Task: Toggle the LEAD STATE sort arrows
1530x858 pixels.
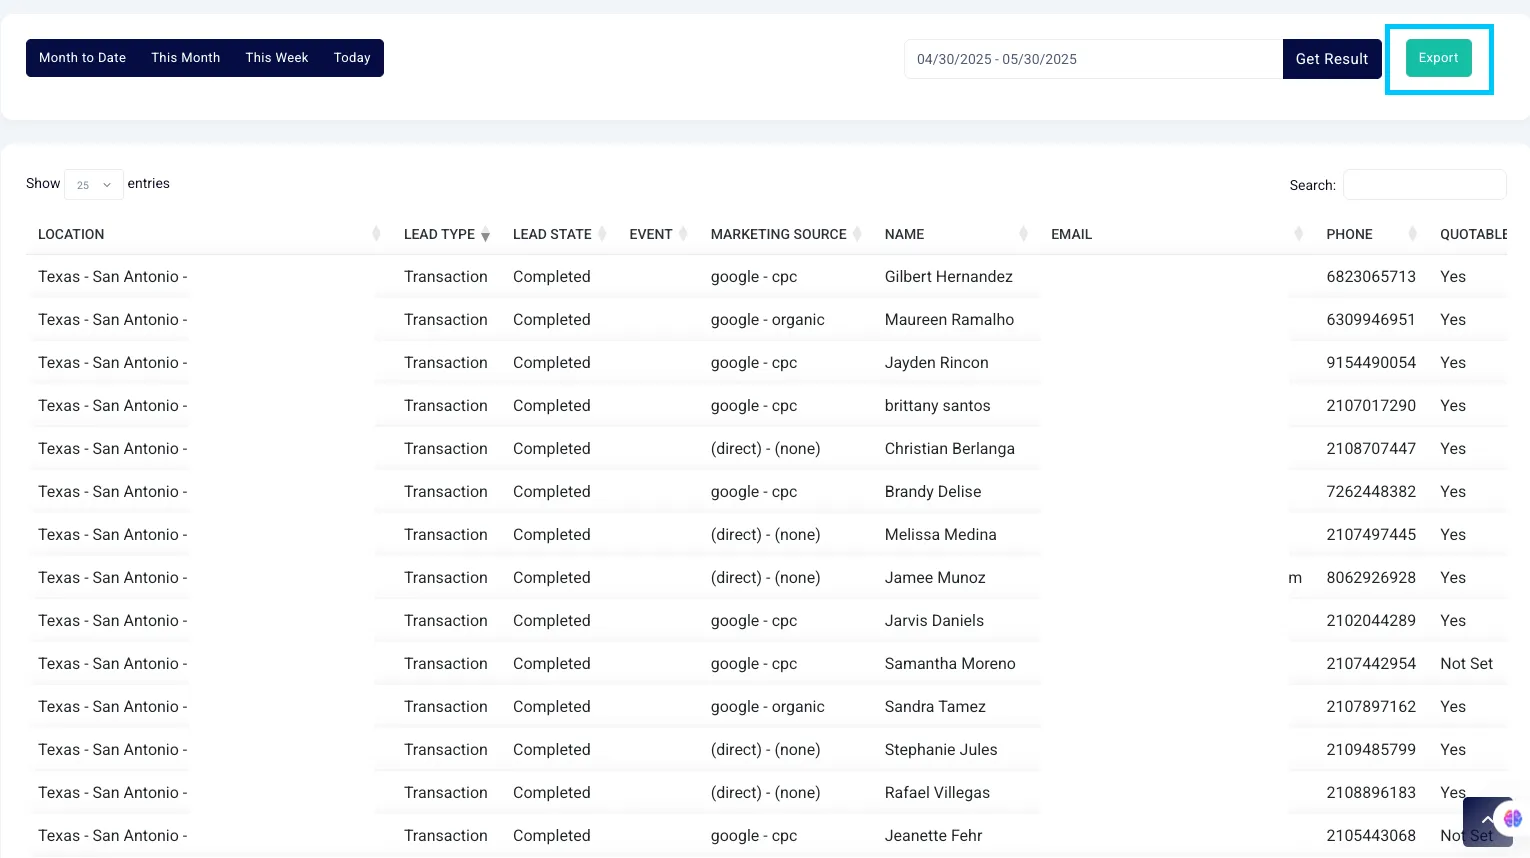Action: click(x=602, y=234)
